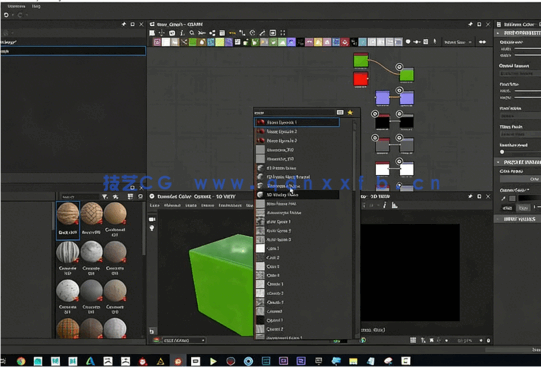Click the camera icon in the 3D view
The width and height of the screenshot is (541, 367).
pos(152,219)
